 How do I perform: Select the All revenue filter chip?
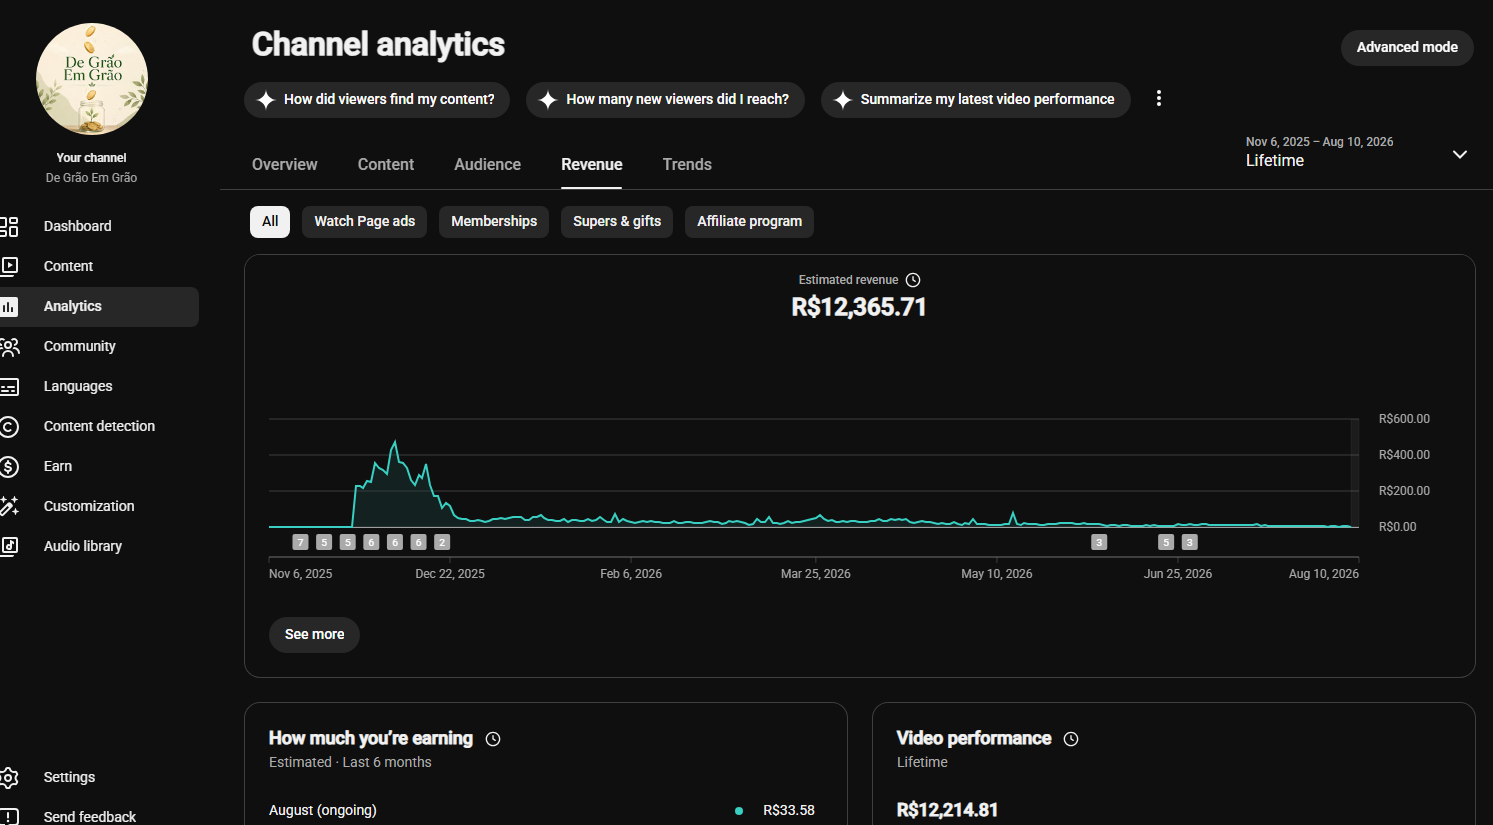pyautogui.click(x=270, y=221)
